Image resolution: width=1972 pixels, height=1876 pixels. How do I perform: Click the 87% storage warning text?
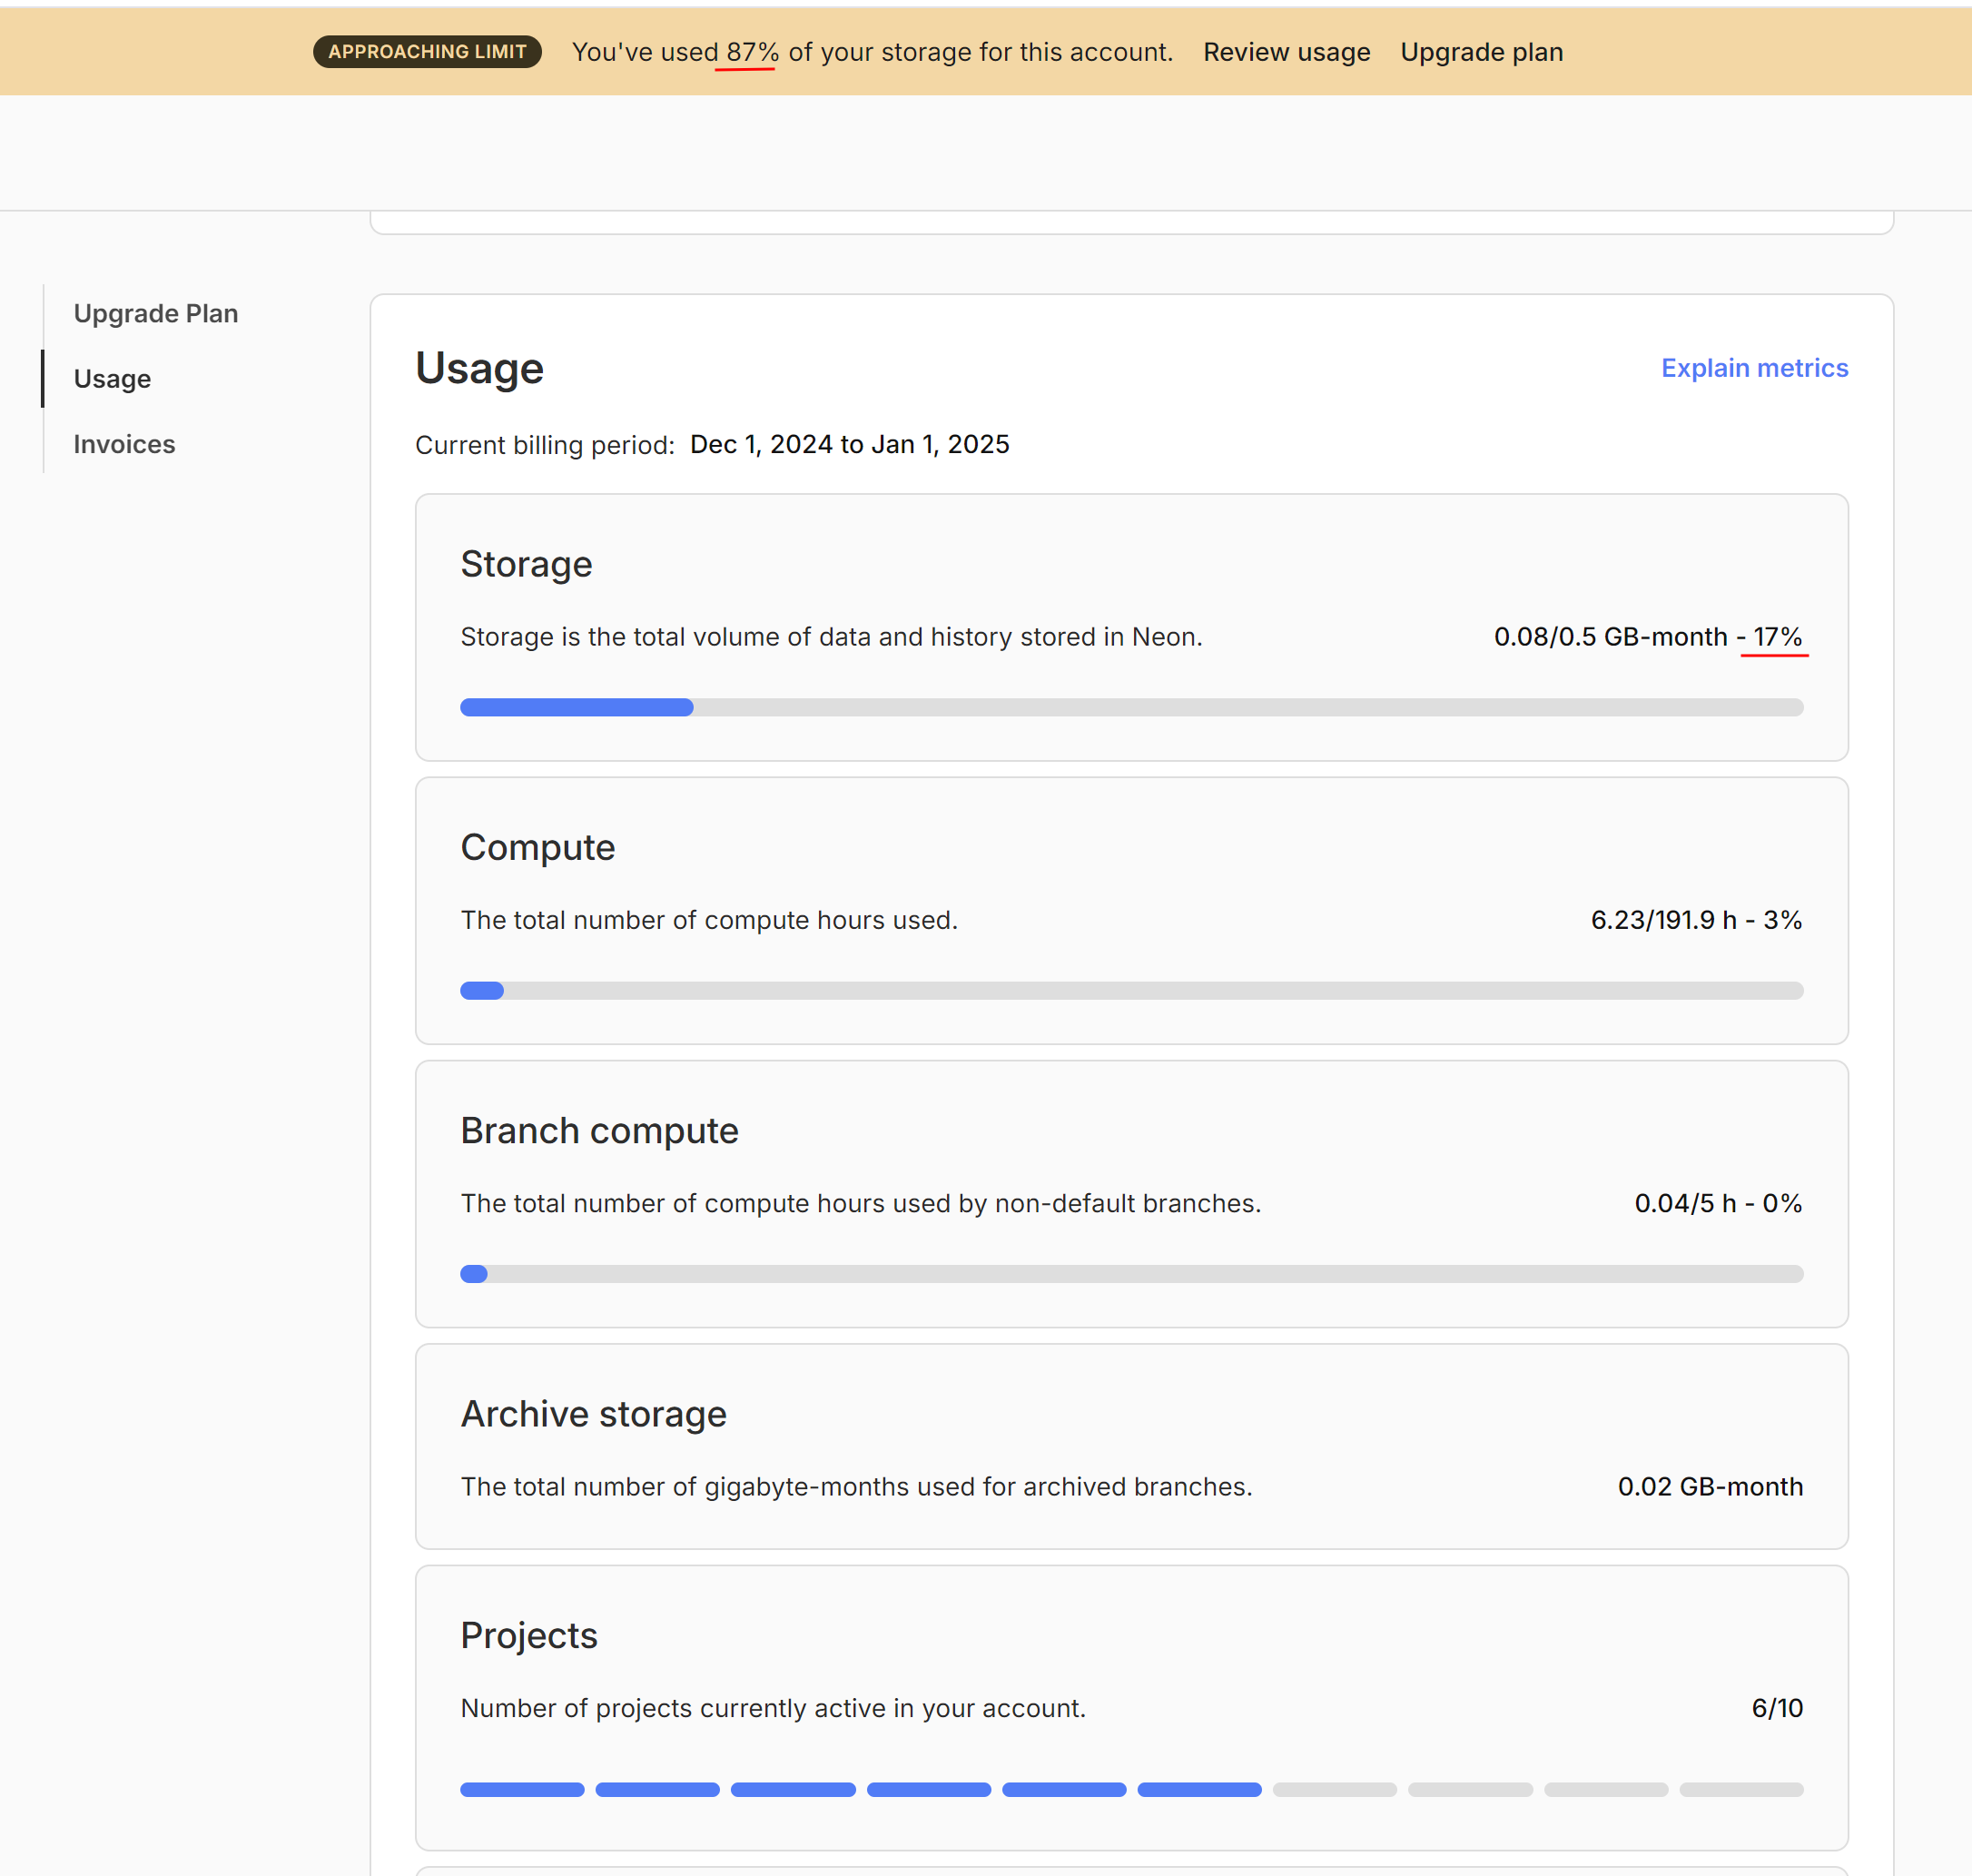tap(752, 52)
